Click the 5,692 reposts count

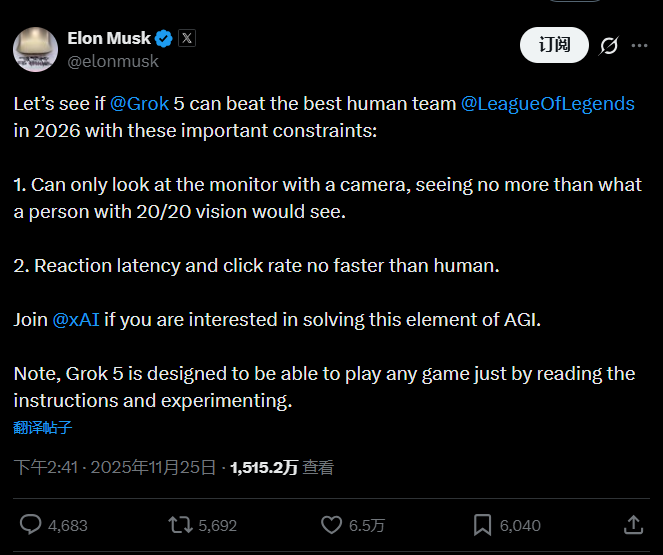click(217, 525)
